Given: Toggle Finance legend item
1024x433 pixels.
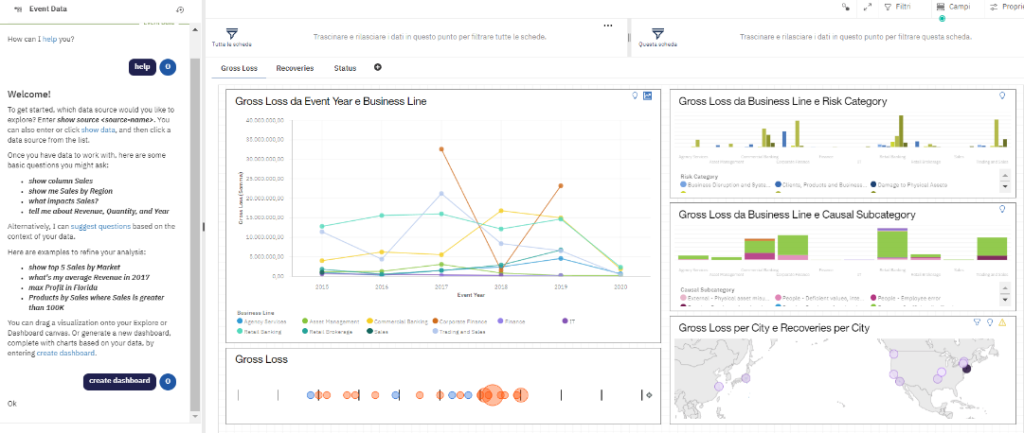Looking at the screenshot, I should coord(511,321).
